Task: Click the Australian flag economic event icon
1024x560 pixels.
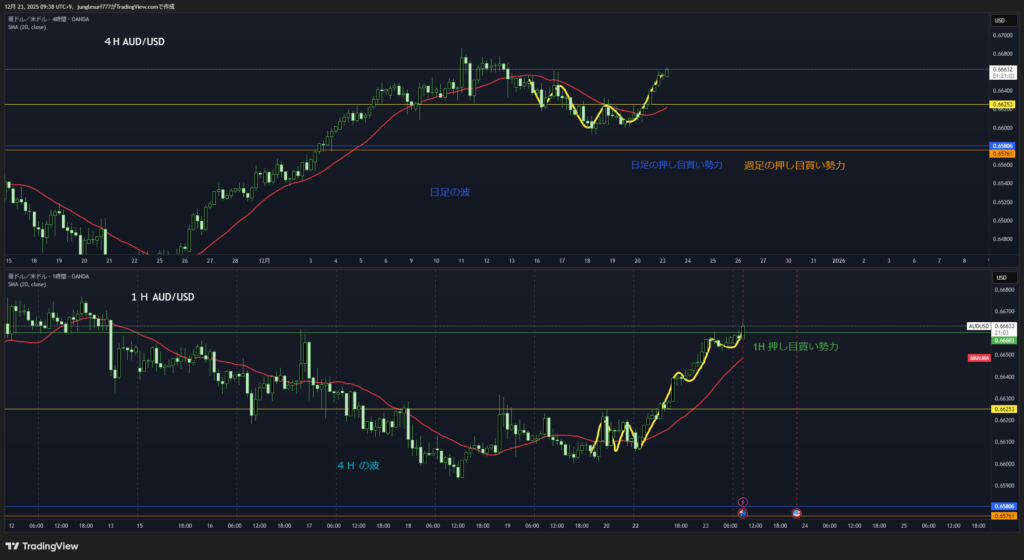Action: coord(742,512)
